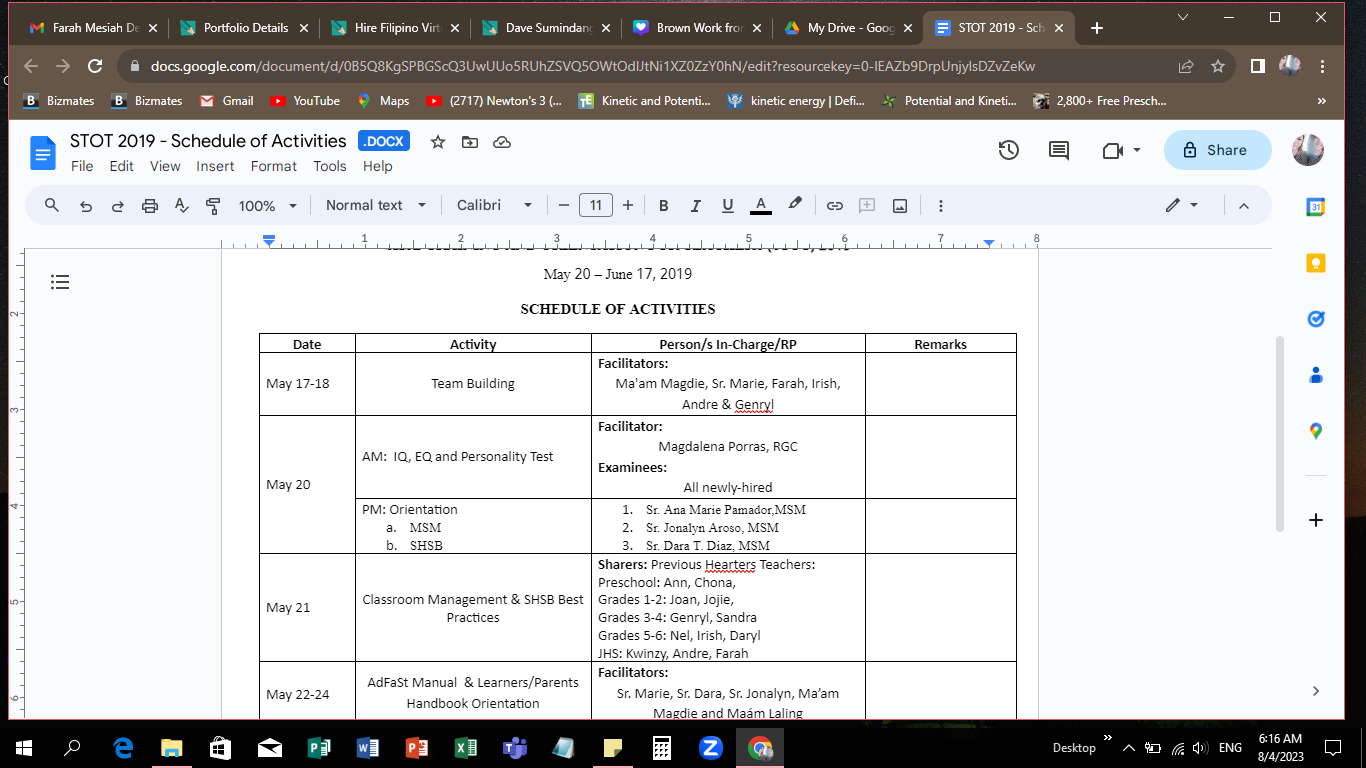Open Contacts side panel
This screenshot has width=1366, height=768.
point(1316,375)
